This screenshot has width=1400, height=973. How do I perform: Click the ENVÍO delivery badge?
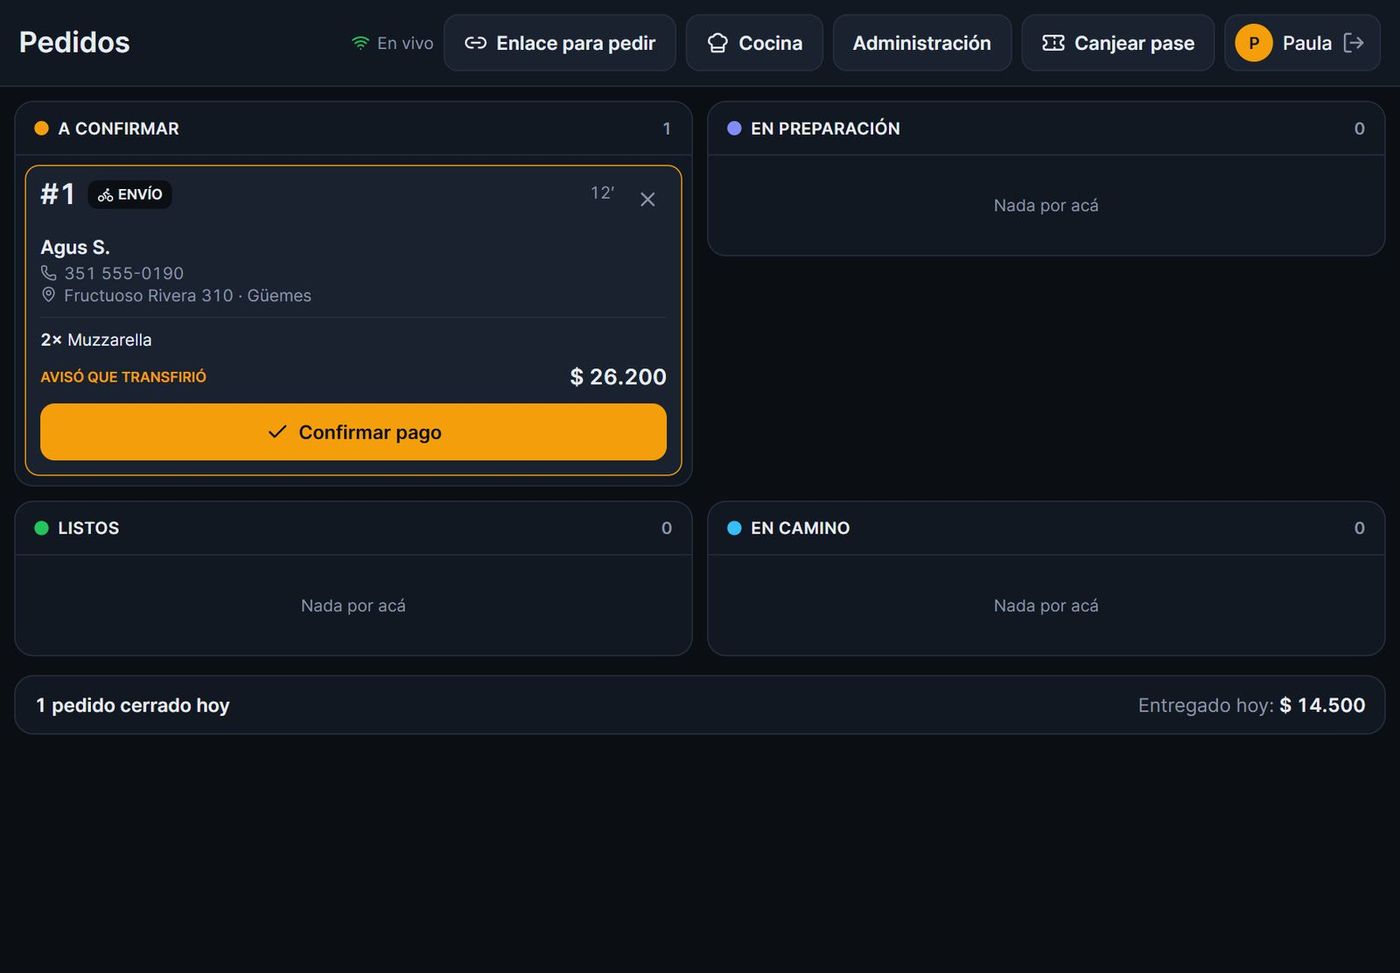pyautogui.click(x=130, y=194)
